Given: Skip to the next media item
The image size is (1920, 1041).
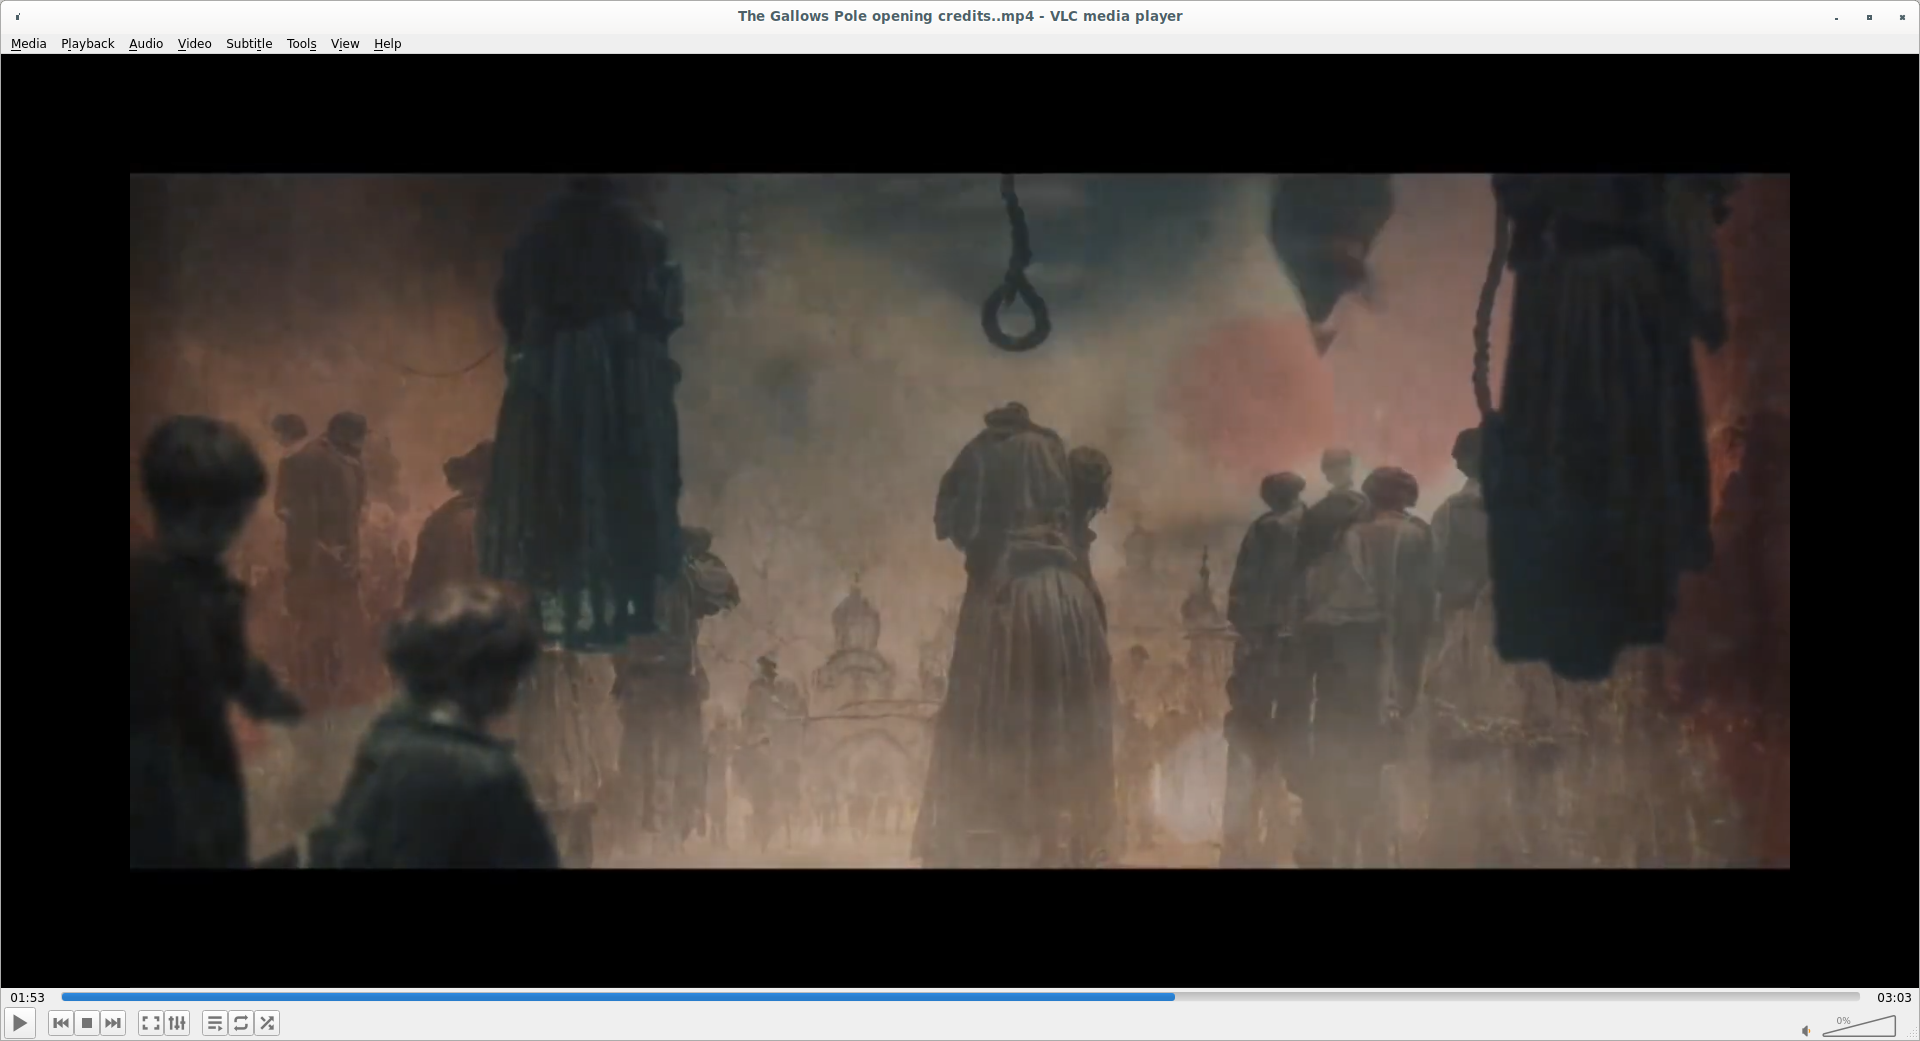Looking at the screenshot, I should pyautogui.click(x=113, y=1023).
